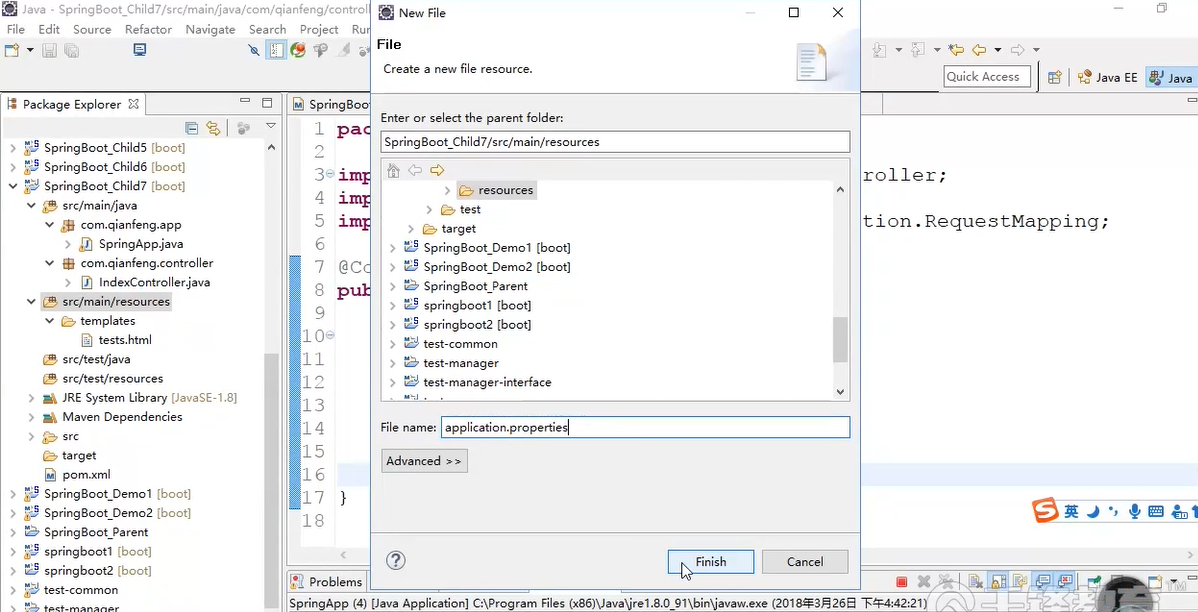Screen dimensions: 1198x612
Task: Switch to the Java perspective
Action: pyautogui.click(x=1172, y=78)
